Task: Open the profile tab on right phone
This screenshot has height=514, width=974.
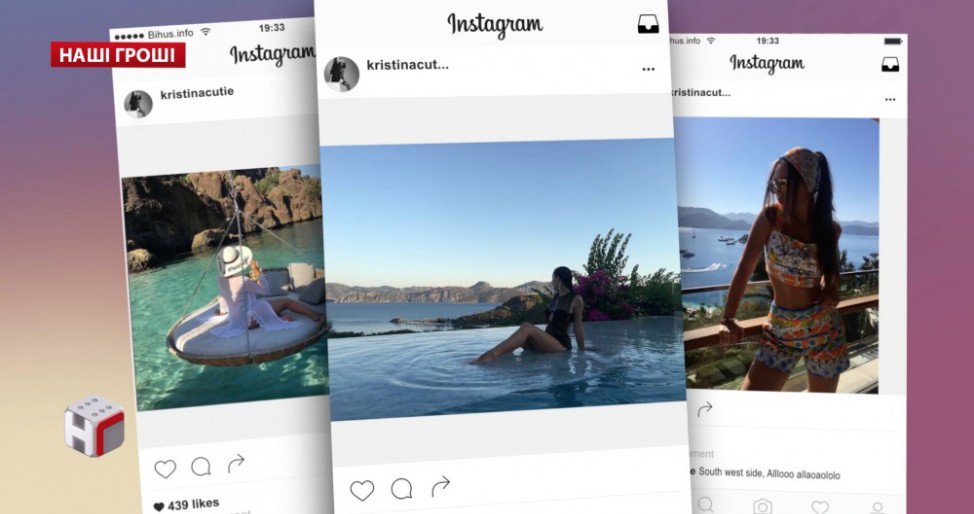Action: (x=877, y=508)
